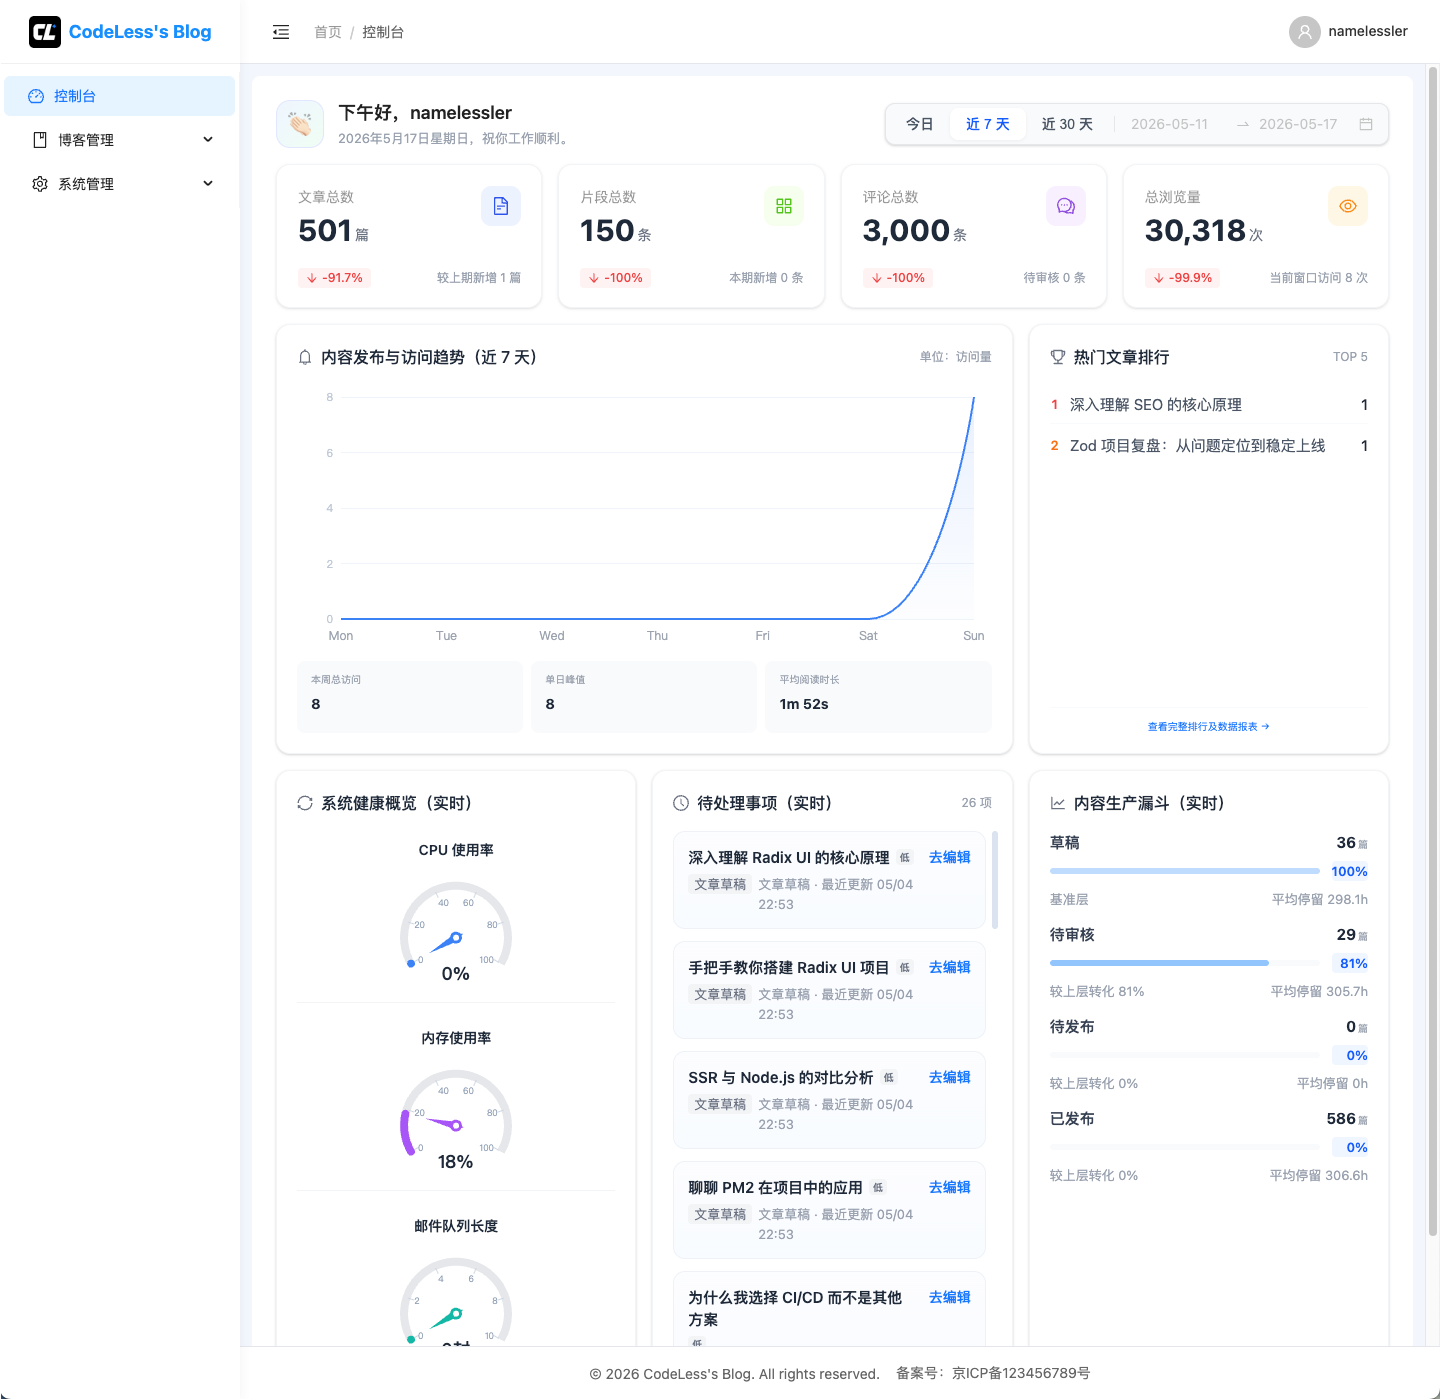
Task: Click 去编辑 for 聊聊 PM2 在项目中的应用
Action: (x=950, y=1187)
